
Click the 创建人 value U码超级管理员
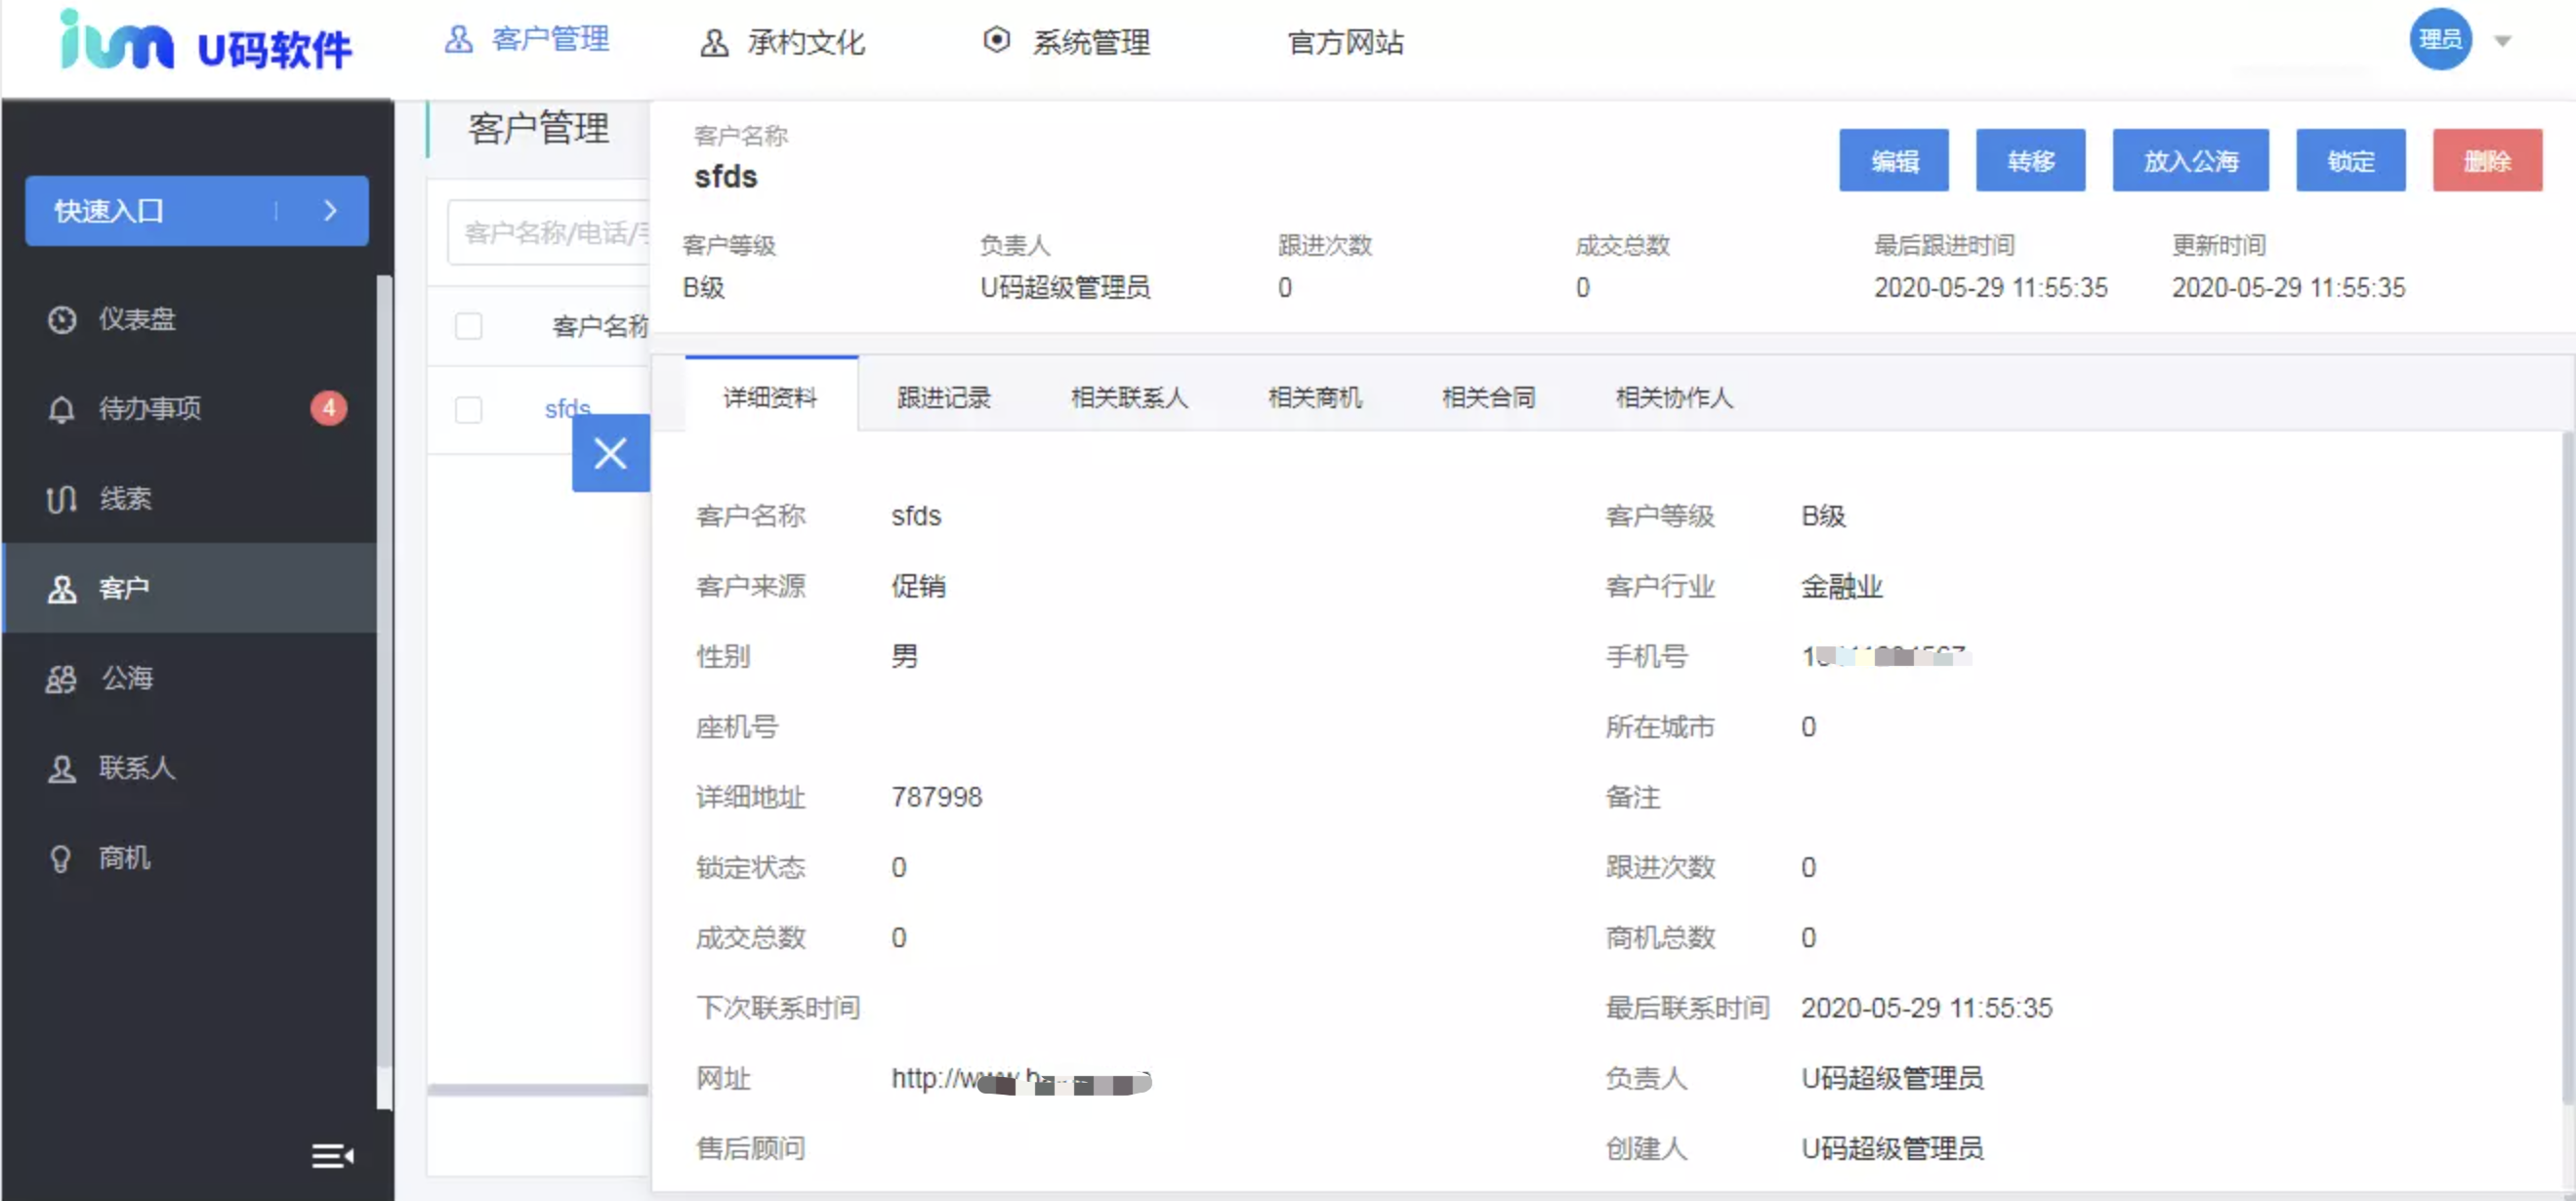point(1892,1149)
